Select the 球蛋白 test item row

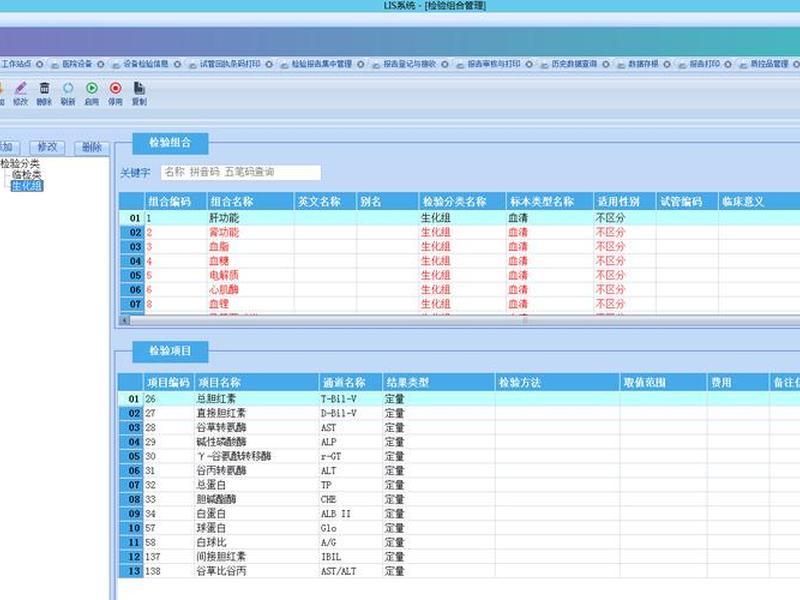pos(459,528)
